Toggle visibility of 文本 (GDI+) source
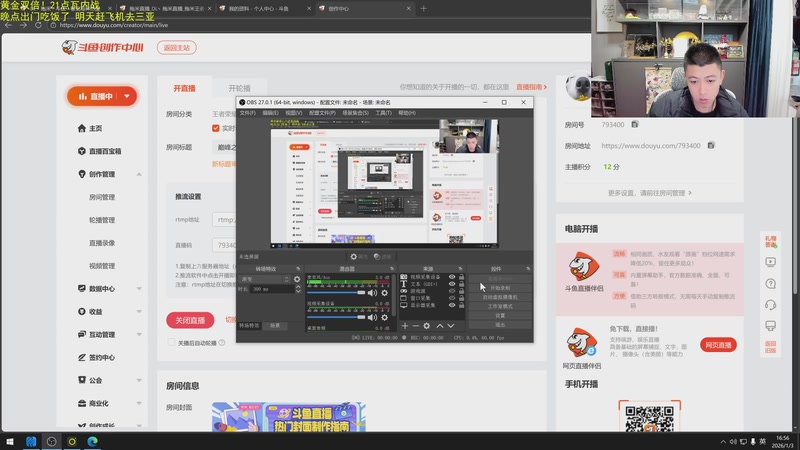This screenshot has width=800, height=450. [x=452, y=284]
